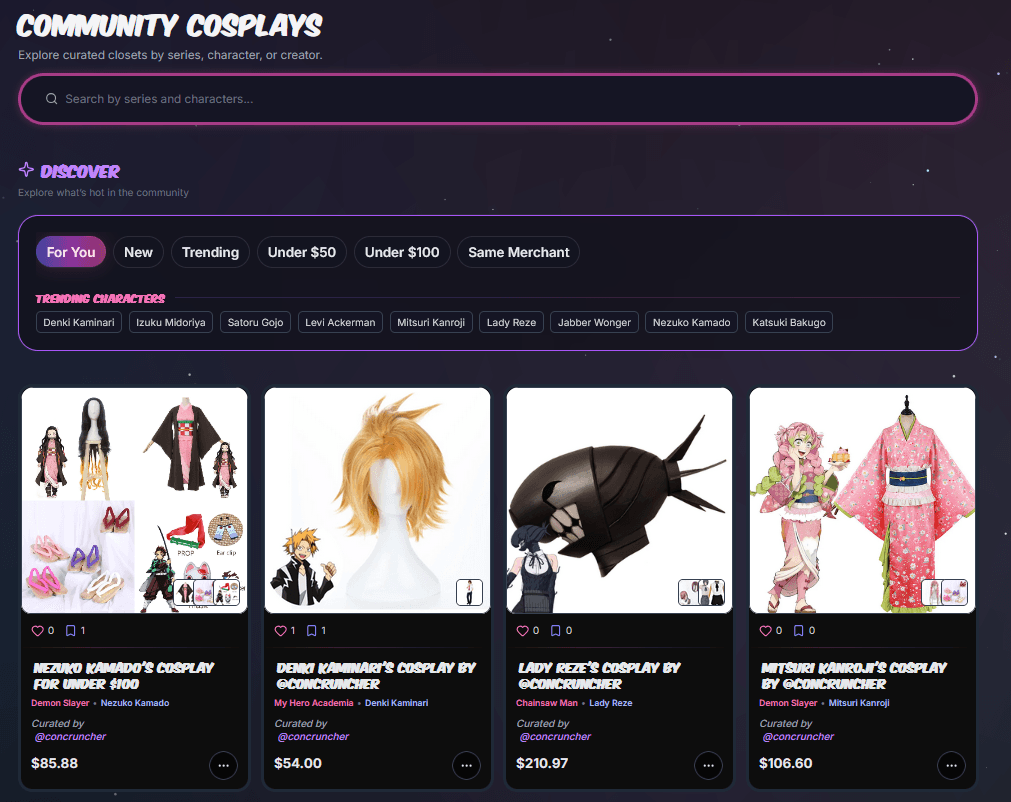
Task: Open the Nezuko Kamado cosplay collage image
Action: pyautogui.click(x=134, y=500)
